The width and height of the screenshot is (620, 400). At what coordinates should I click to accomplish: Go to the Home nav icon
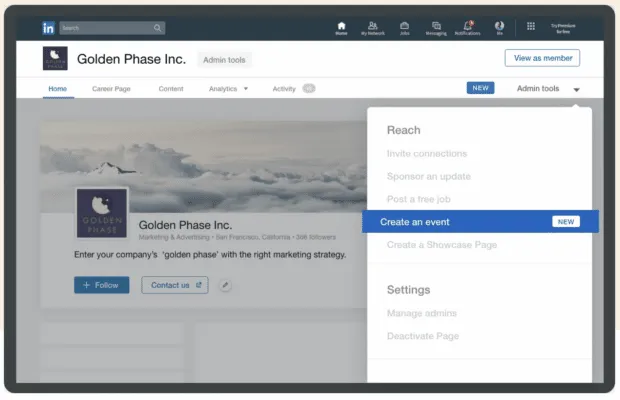(x=341, y=28)
